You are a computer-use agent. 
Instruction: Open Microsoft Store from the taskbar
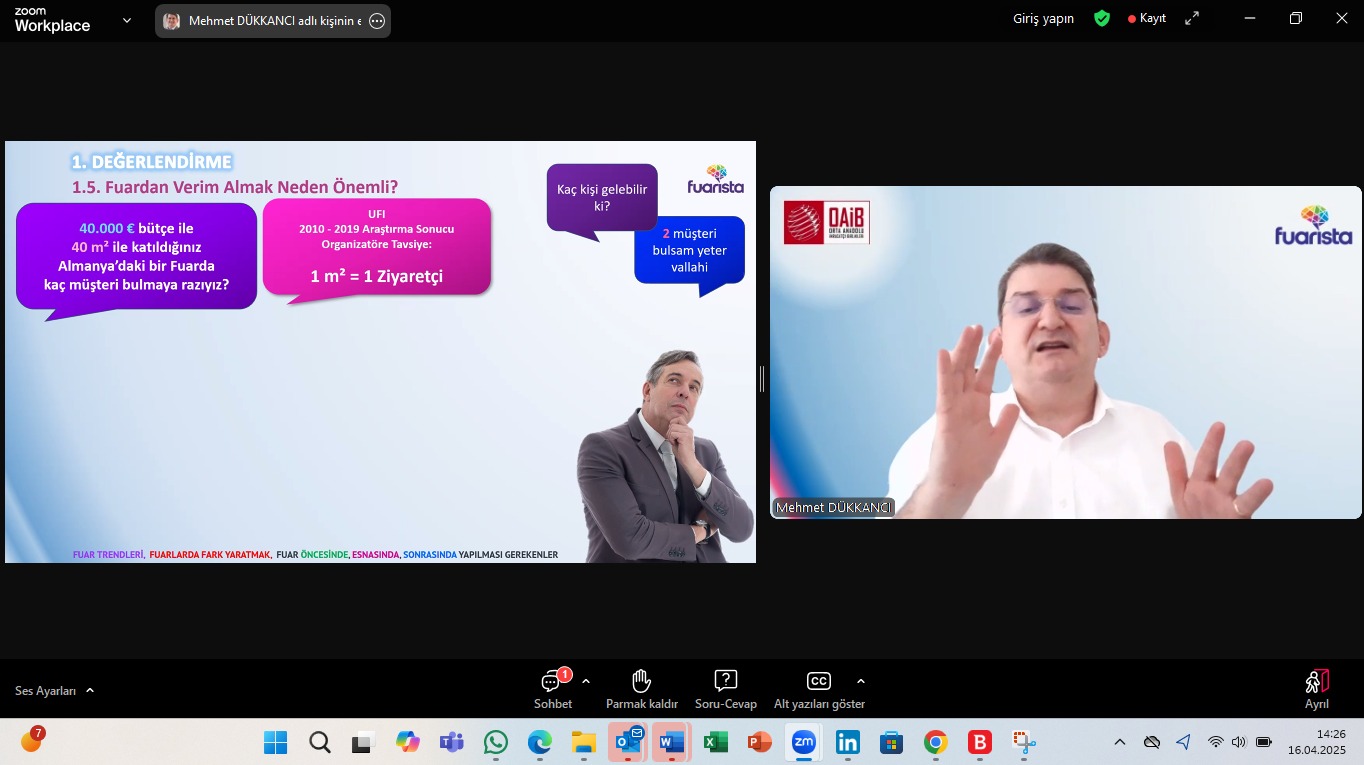coord(892,742)
